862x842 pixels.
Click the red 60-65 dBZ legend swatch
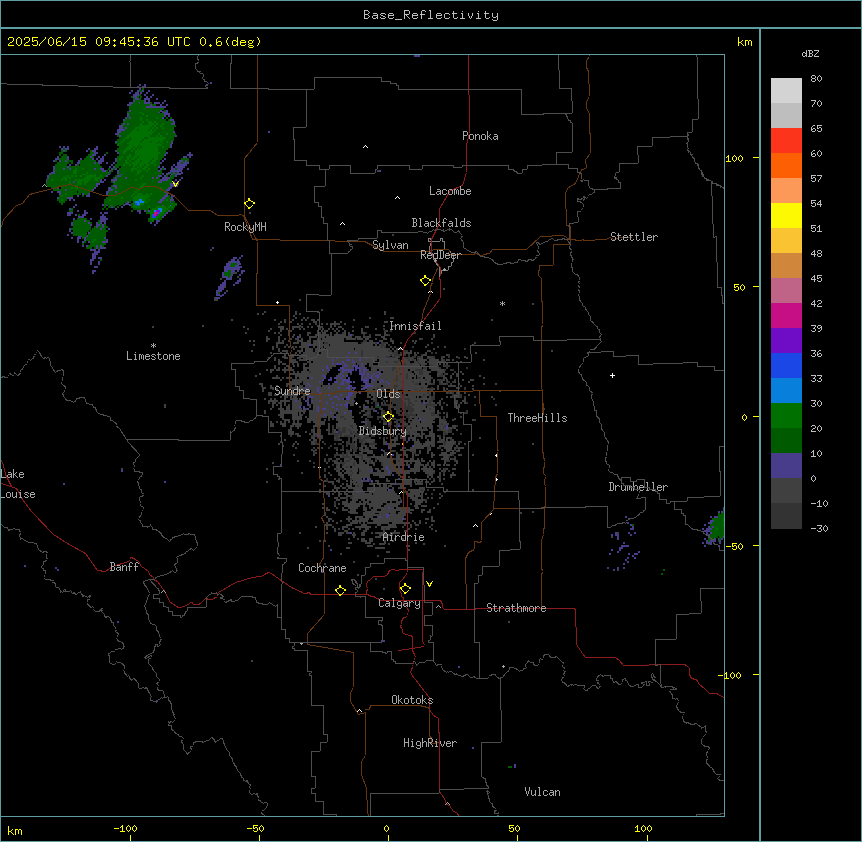pos(786,140)
